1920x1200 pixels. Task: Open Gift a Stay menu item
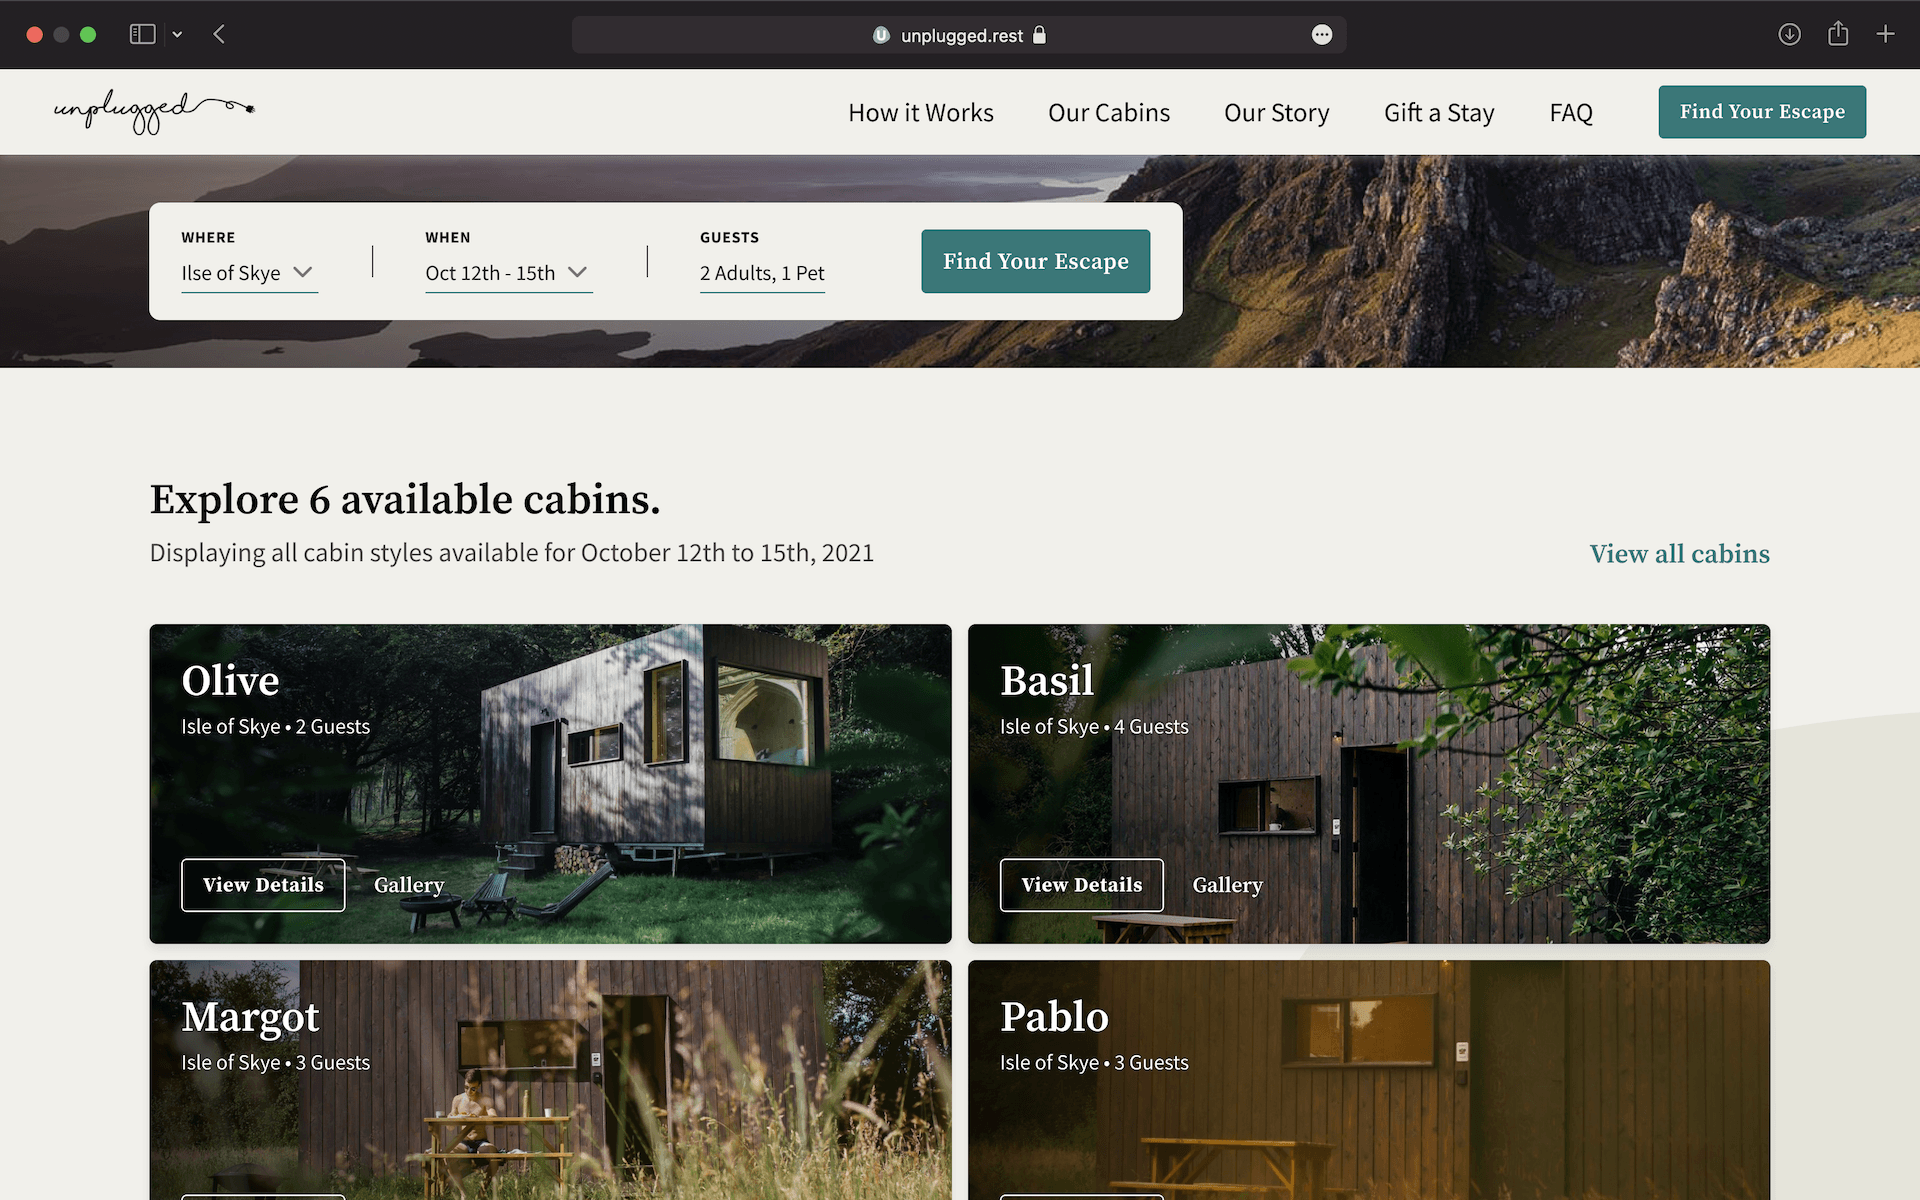(1439, 113)
